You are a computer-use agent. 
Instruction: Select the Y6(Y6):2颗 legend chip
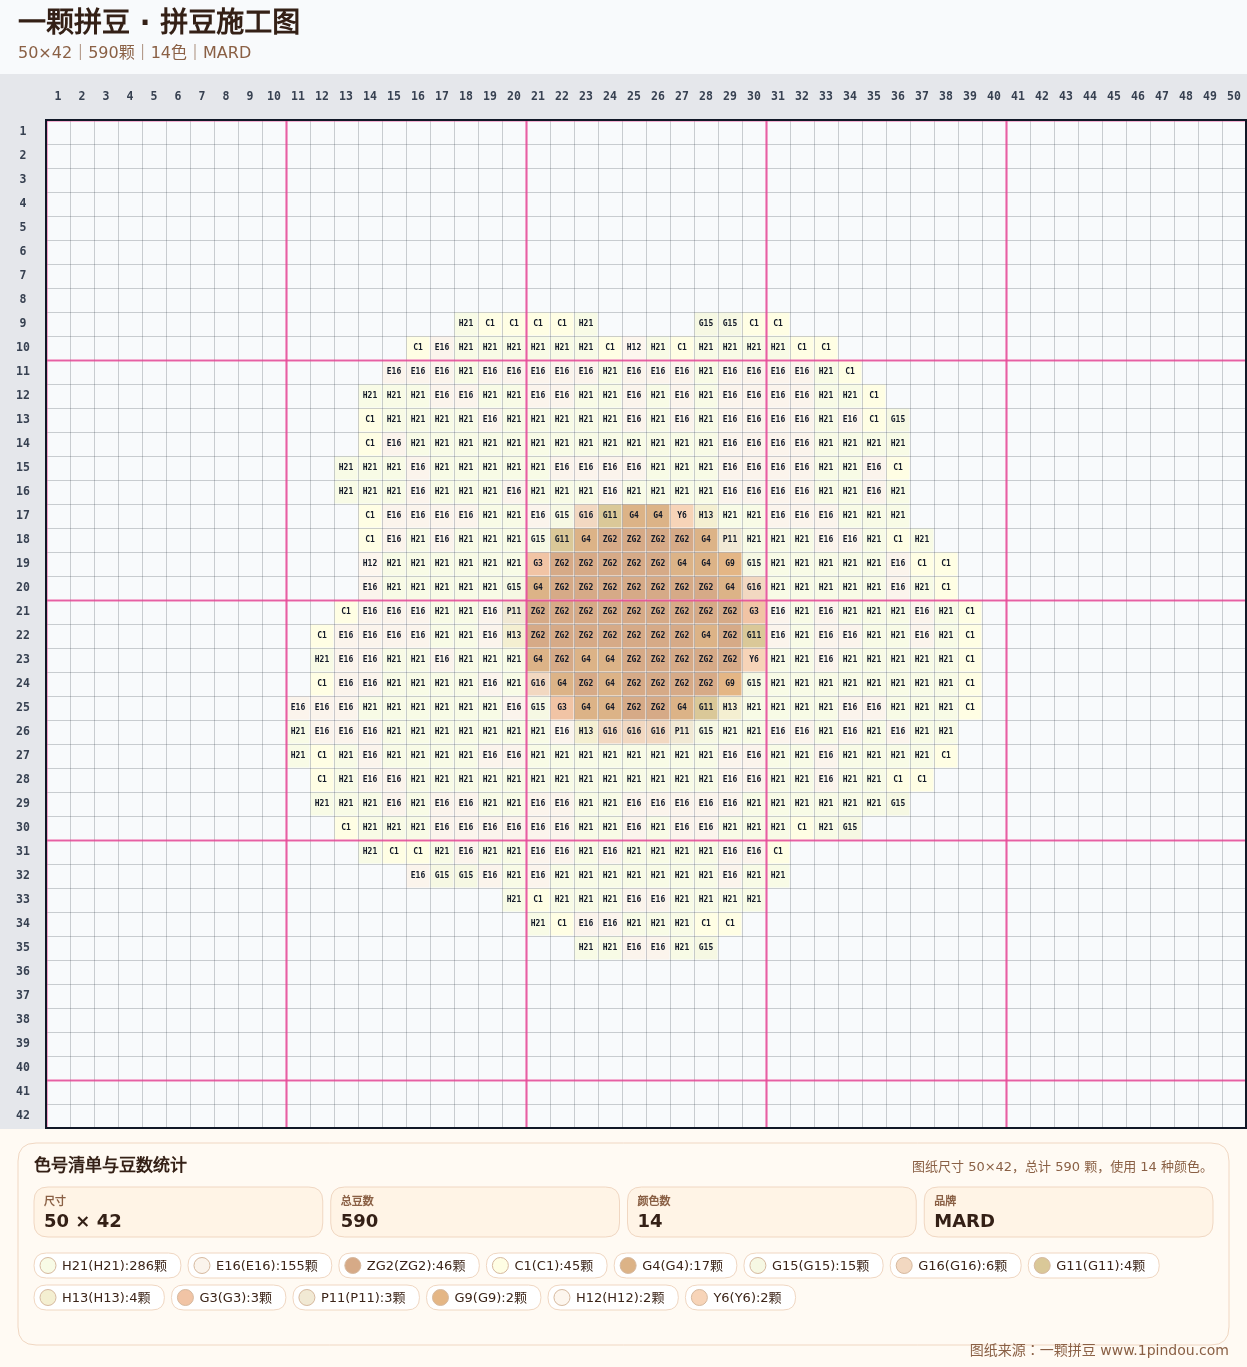pos(740,1297)
